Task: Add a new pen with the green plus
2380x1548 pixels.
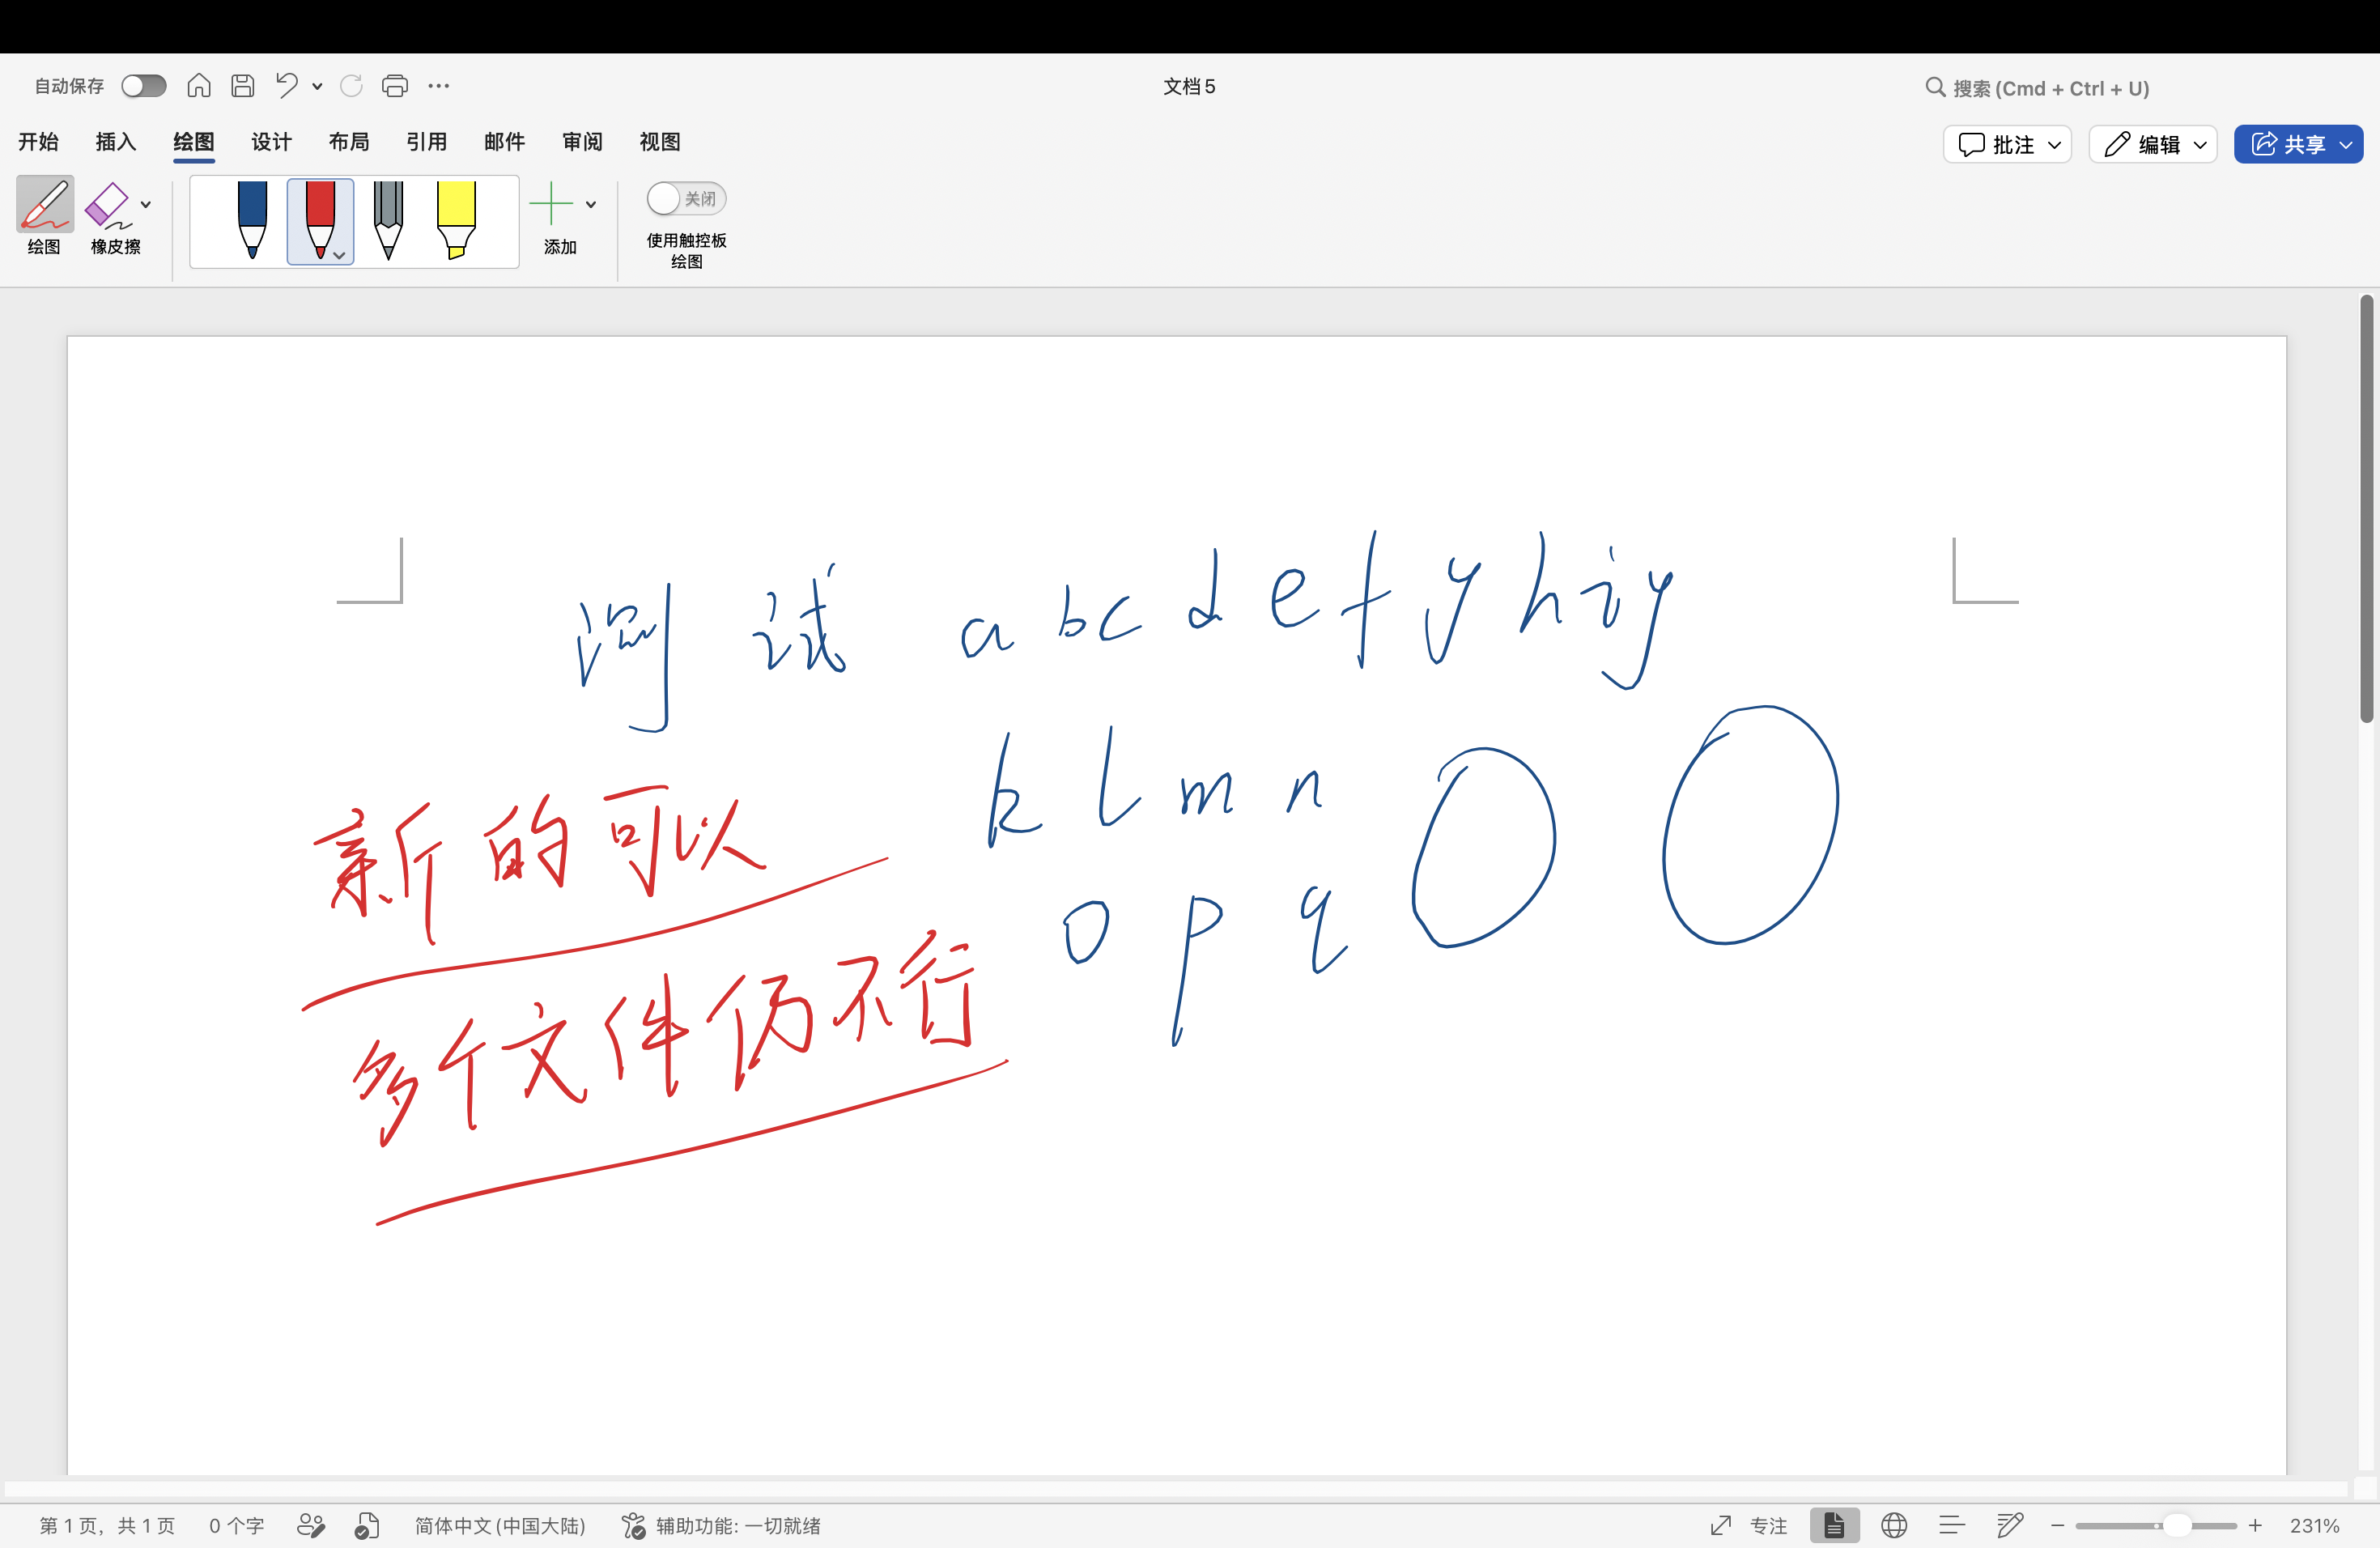Action: point(550,204)
